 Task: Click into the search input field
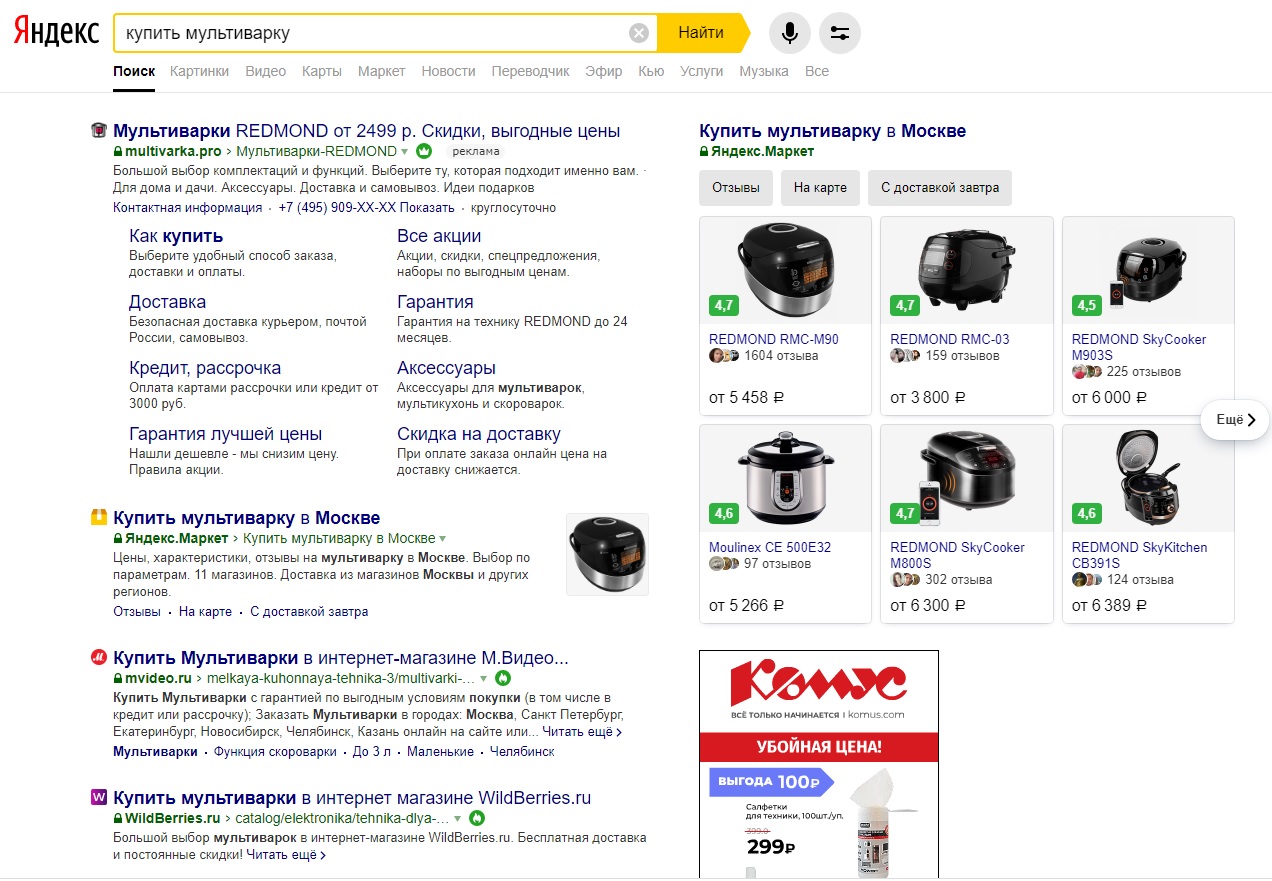pyautogui.click(x=370, y=33)
